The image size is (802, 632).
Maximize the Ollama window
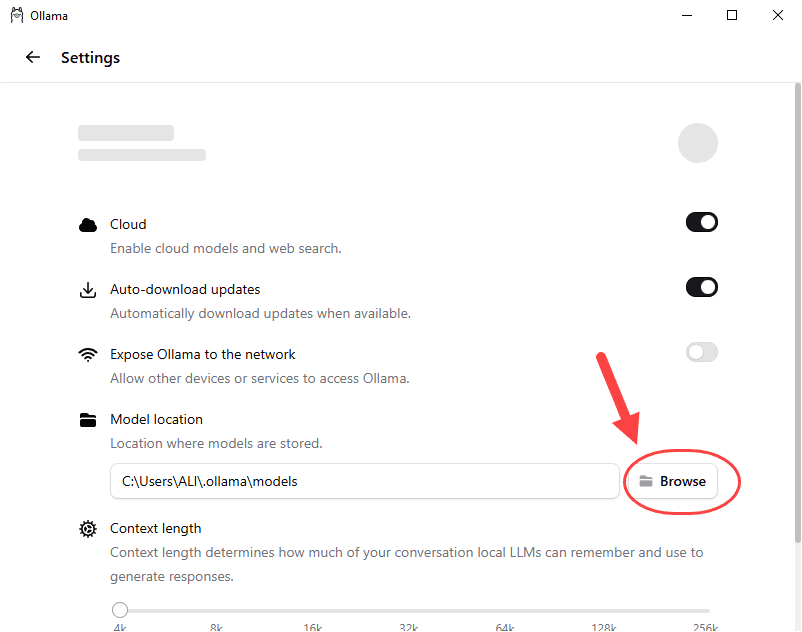click(732, 15)
